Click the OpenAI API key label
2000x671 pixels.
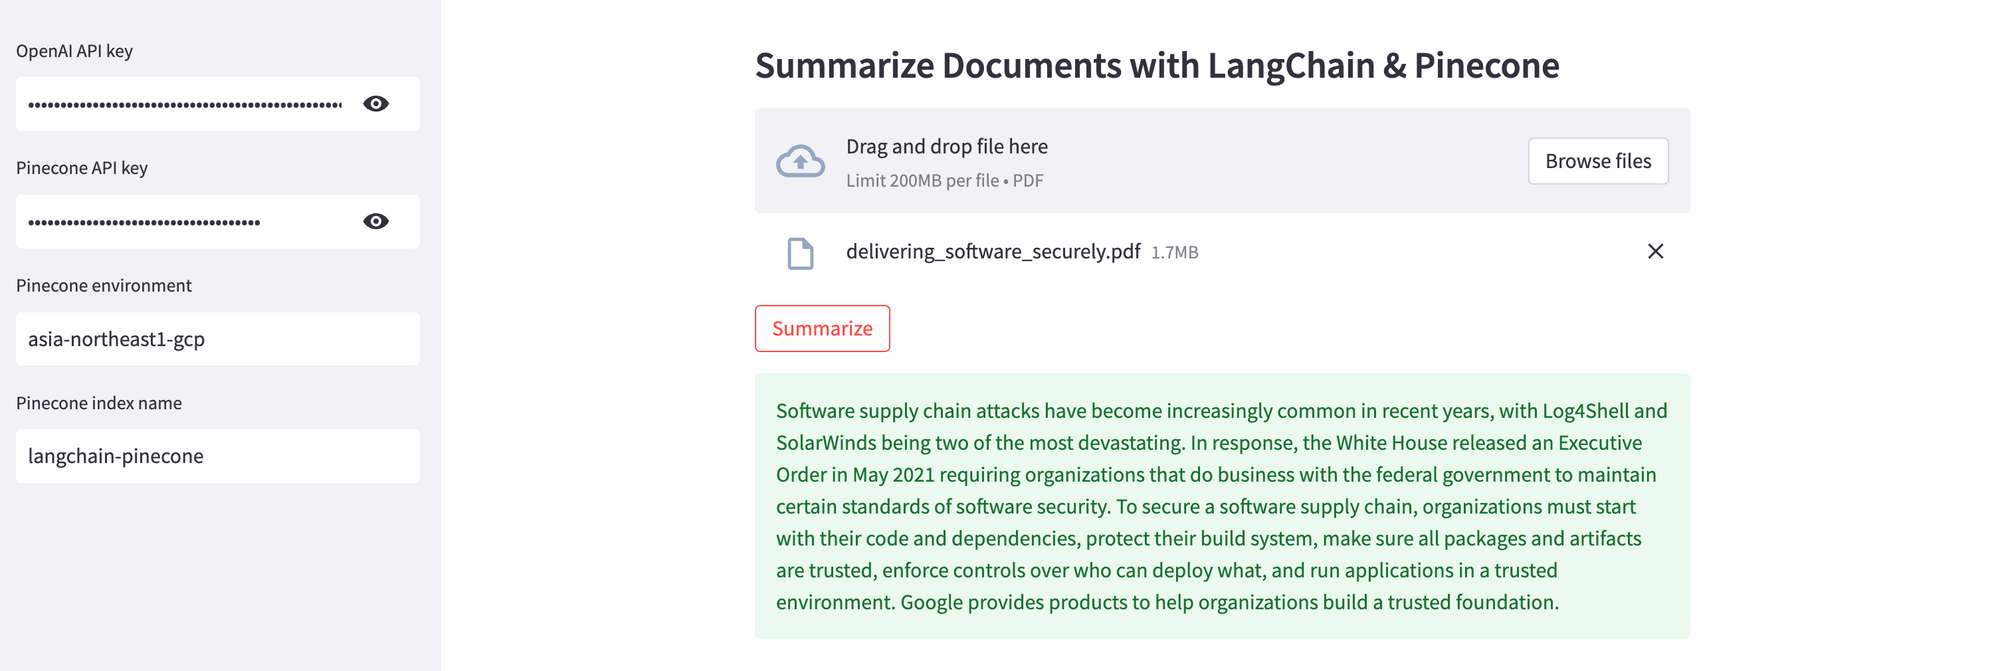click(x=74, y=51)
